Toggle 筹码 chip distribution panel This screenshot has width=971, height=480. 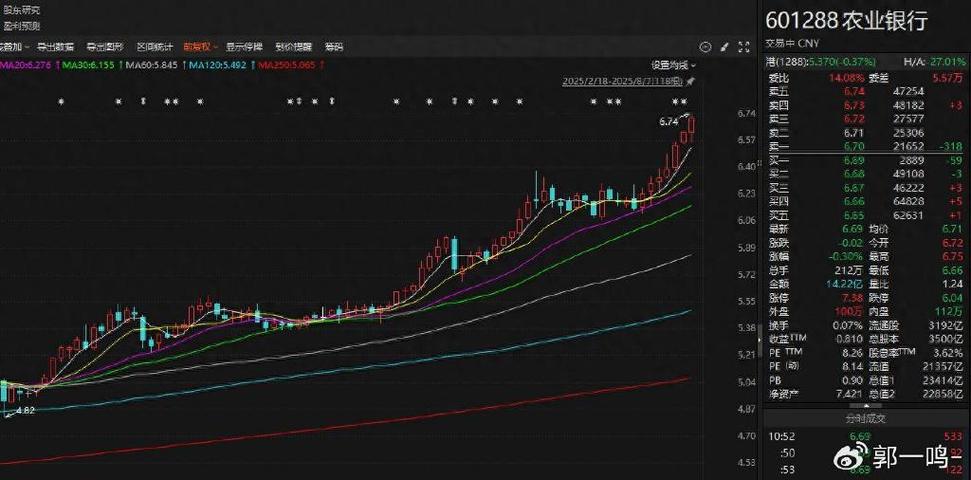click(334, 46)
